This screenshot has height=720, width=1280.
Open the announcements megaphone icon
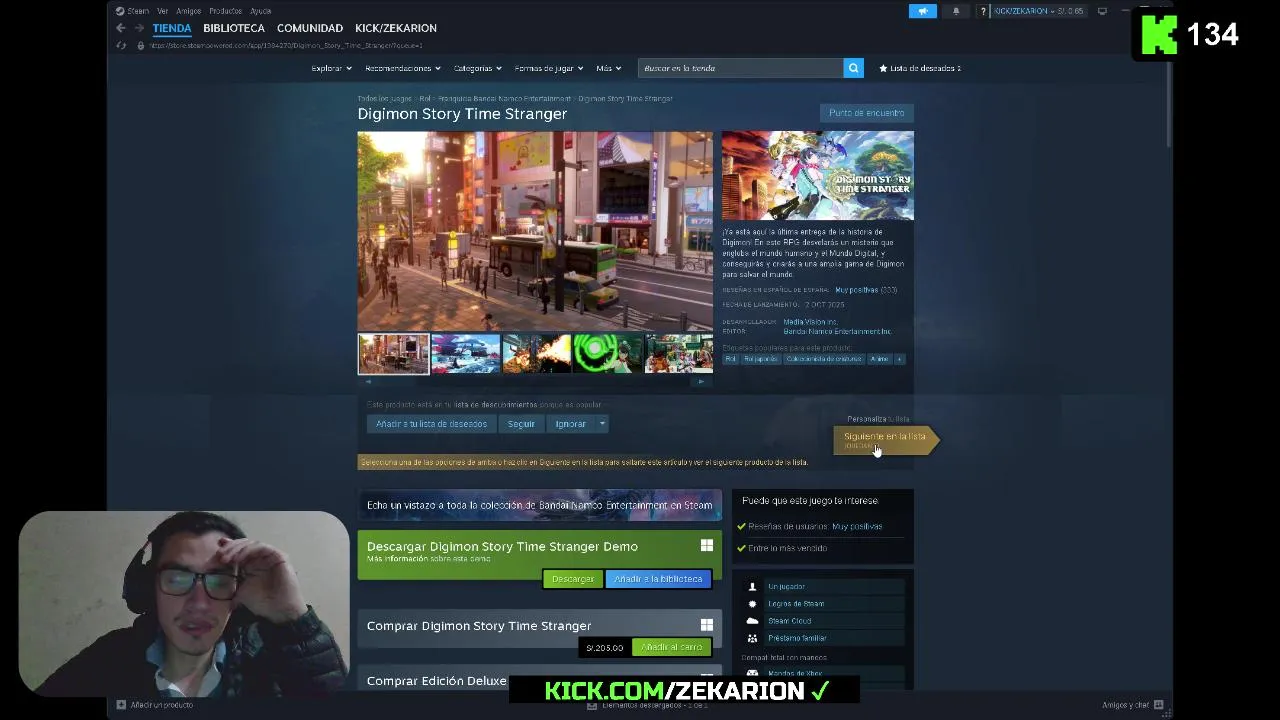pos(922,11)
